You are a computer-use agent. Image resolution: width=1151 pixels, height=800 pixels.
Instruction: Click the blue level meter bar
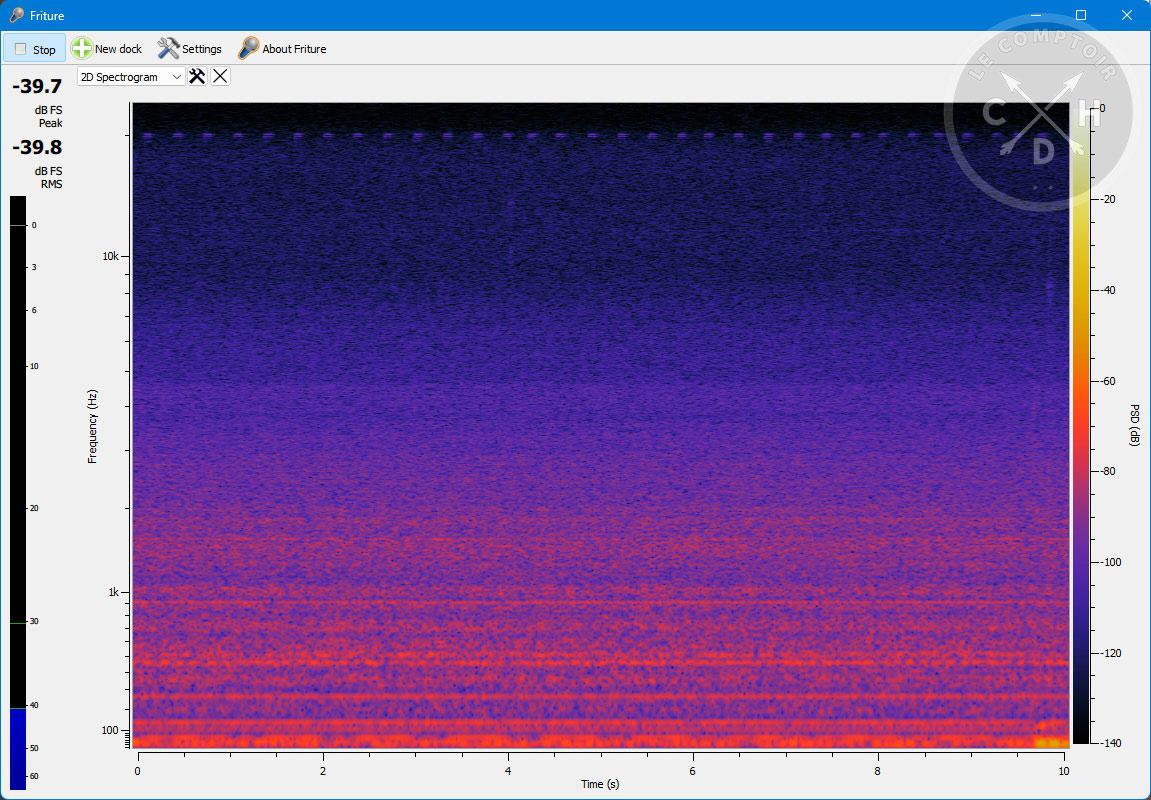tap(18, 748)
